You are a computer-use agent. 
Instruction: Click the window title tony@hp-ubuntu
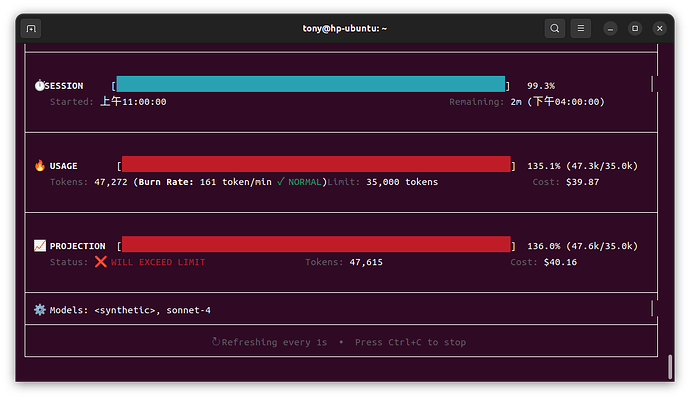[x=345, y=29]
